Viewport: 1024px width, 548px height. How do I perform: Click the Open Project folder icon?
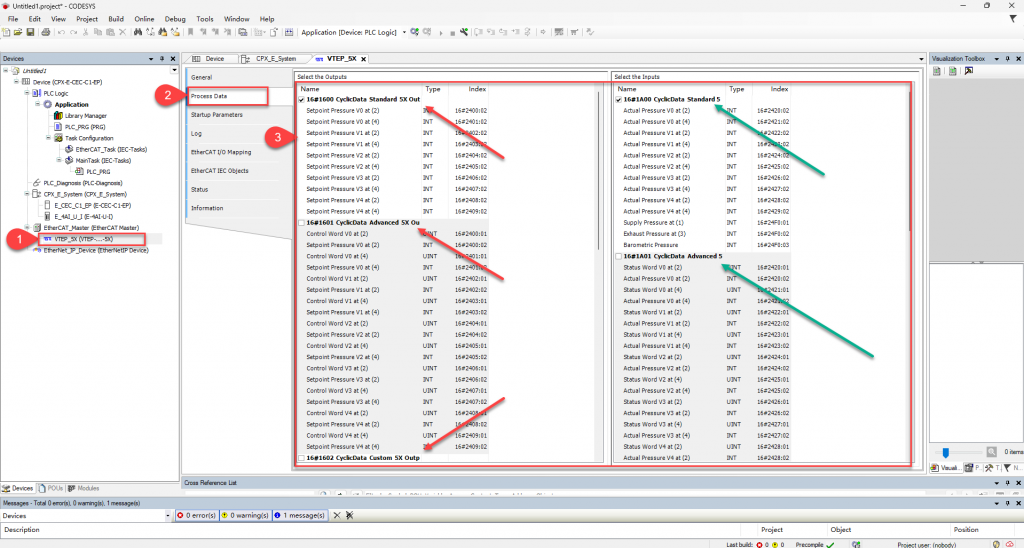click(18, 32)
